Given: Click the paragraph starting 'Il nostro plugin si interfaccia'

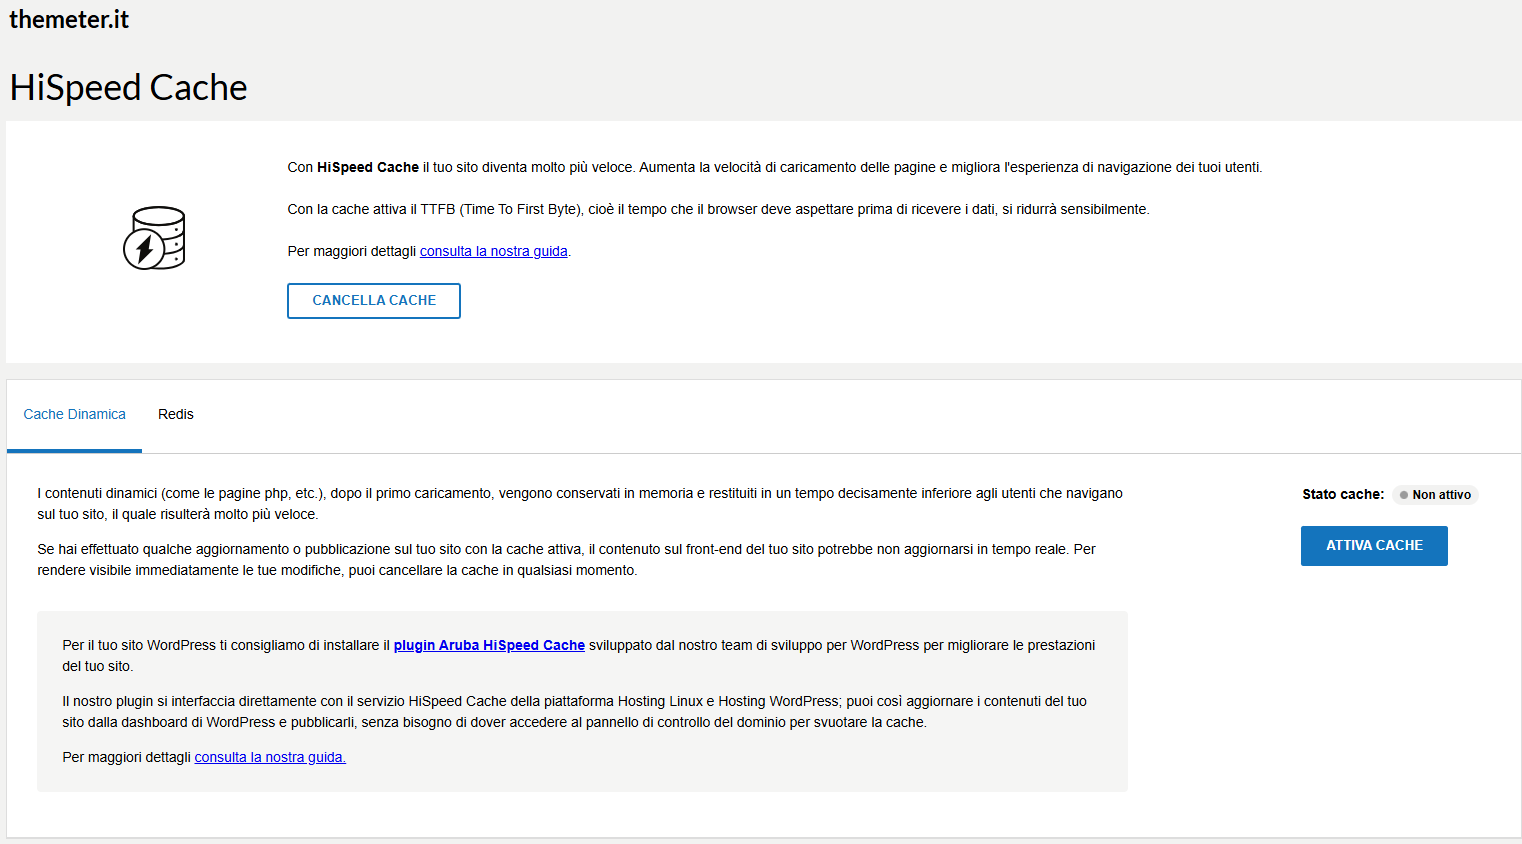Looking at the screenshot, I should coord(575,712).
